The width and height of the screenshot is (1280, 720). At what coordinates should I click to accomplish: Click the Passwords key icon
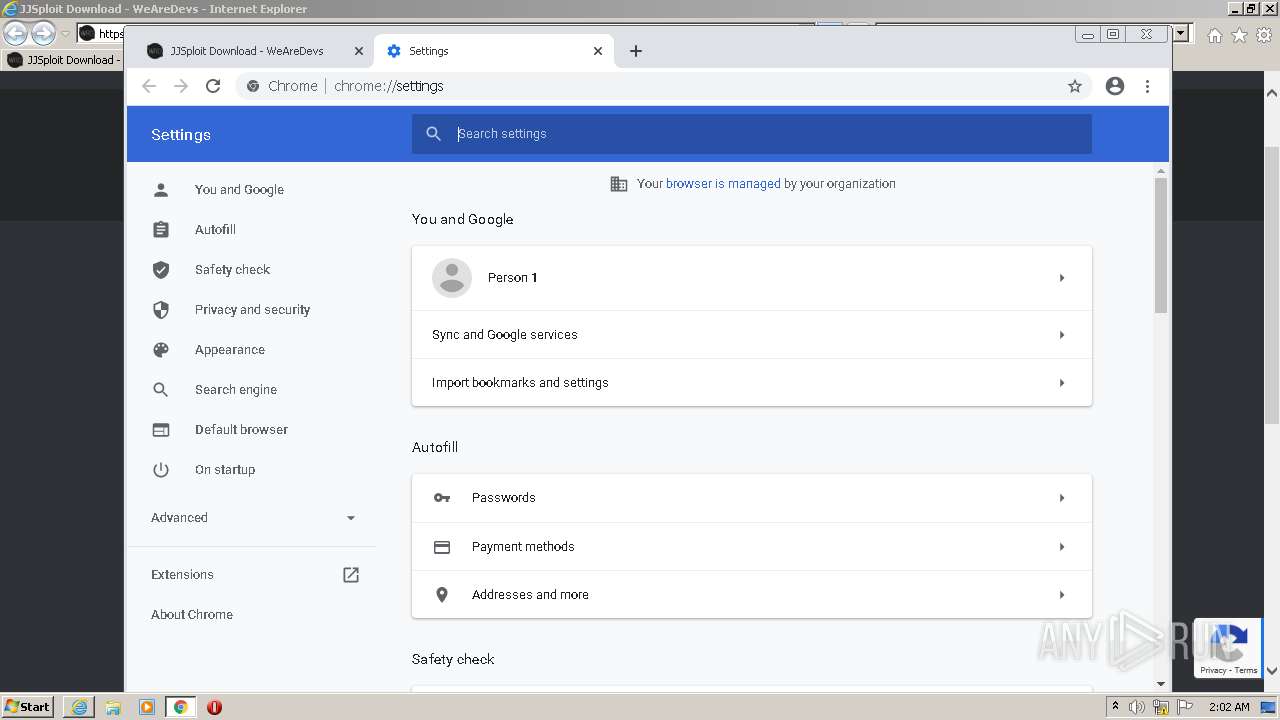click(442, 497)
